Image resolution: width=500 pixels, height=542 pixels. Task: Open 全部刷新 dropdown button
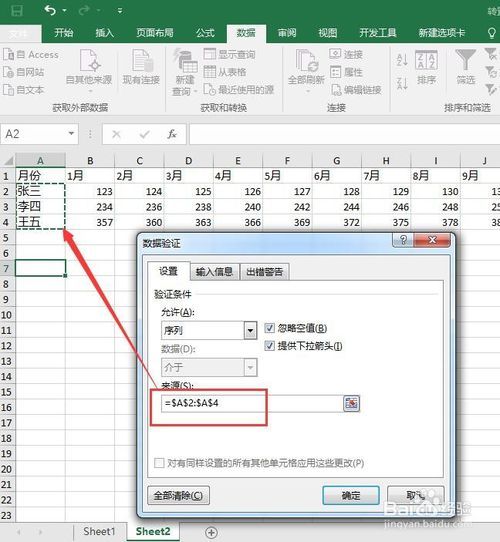306,72
